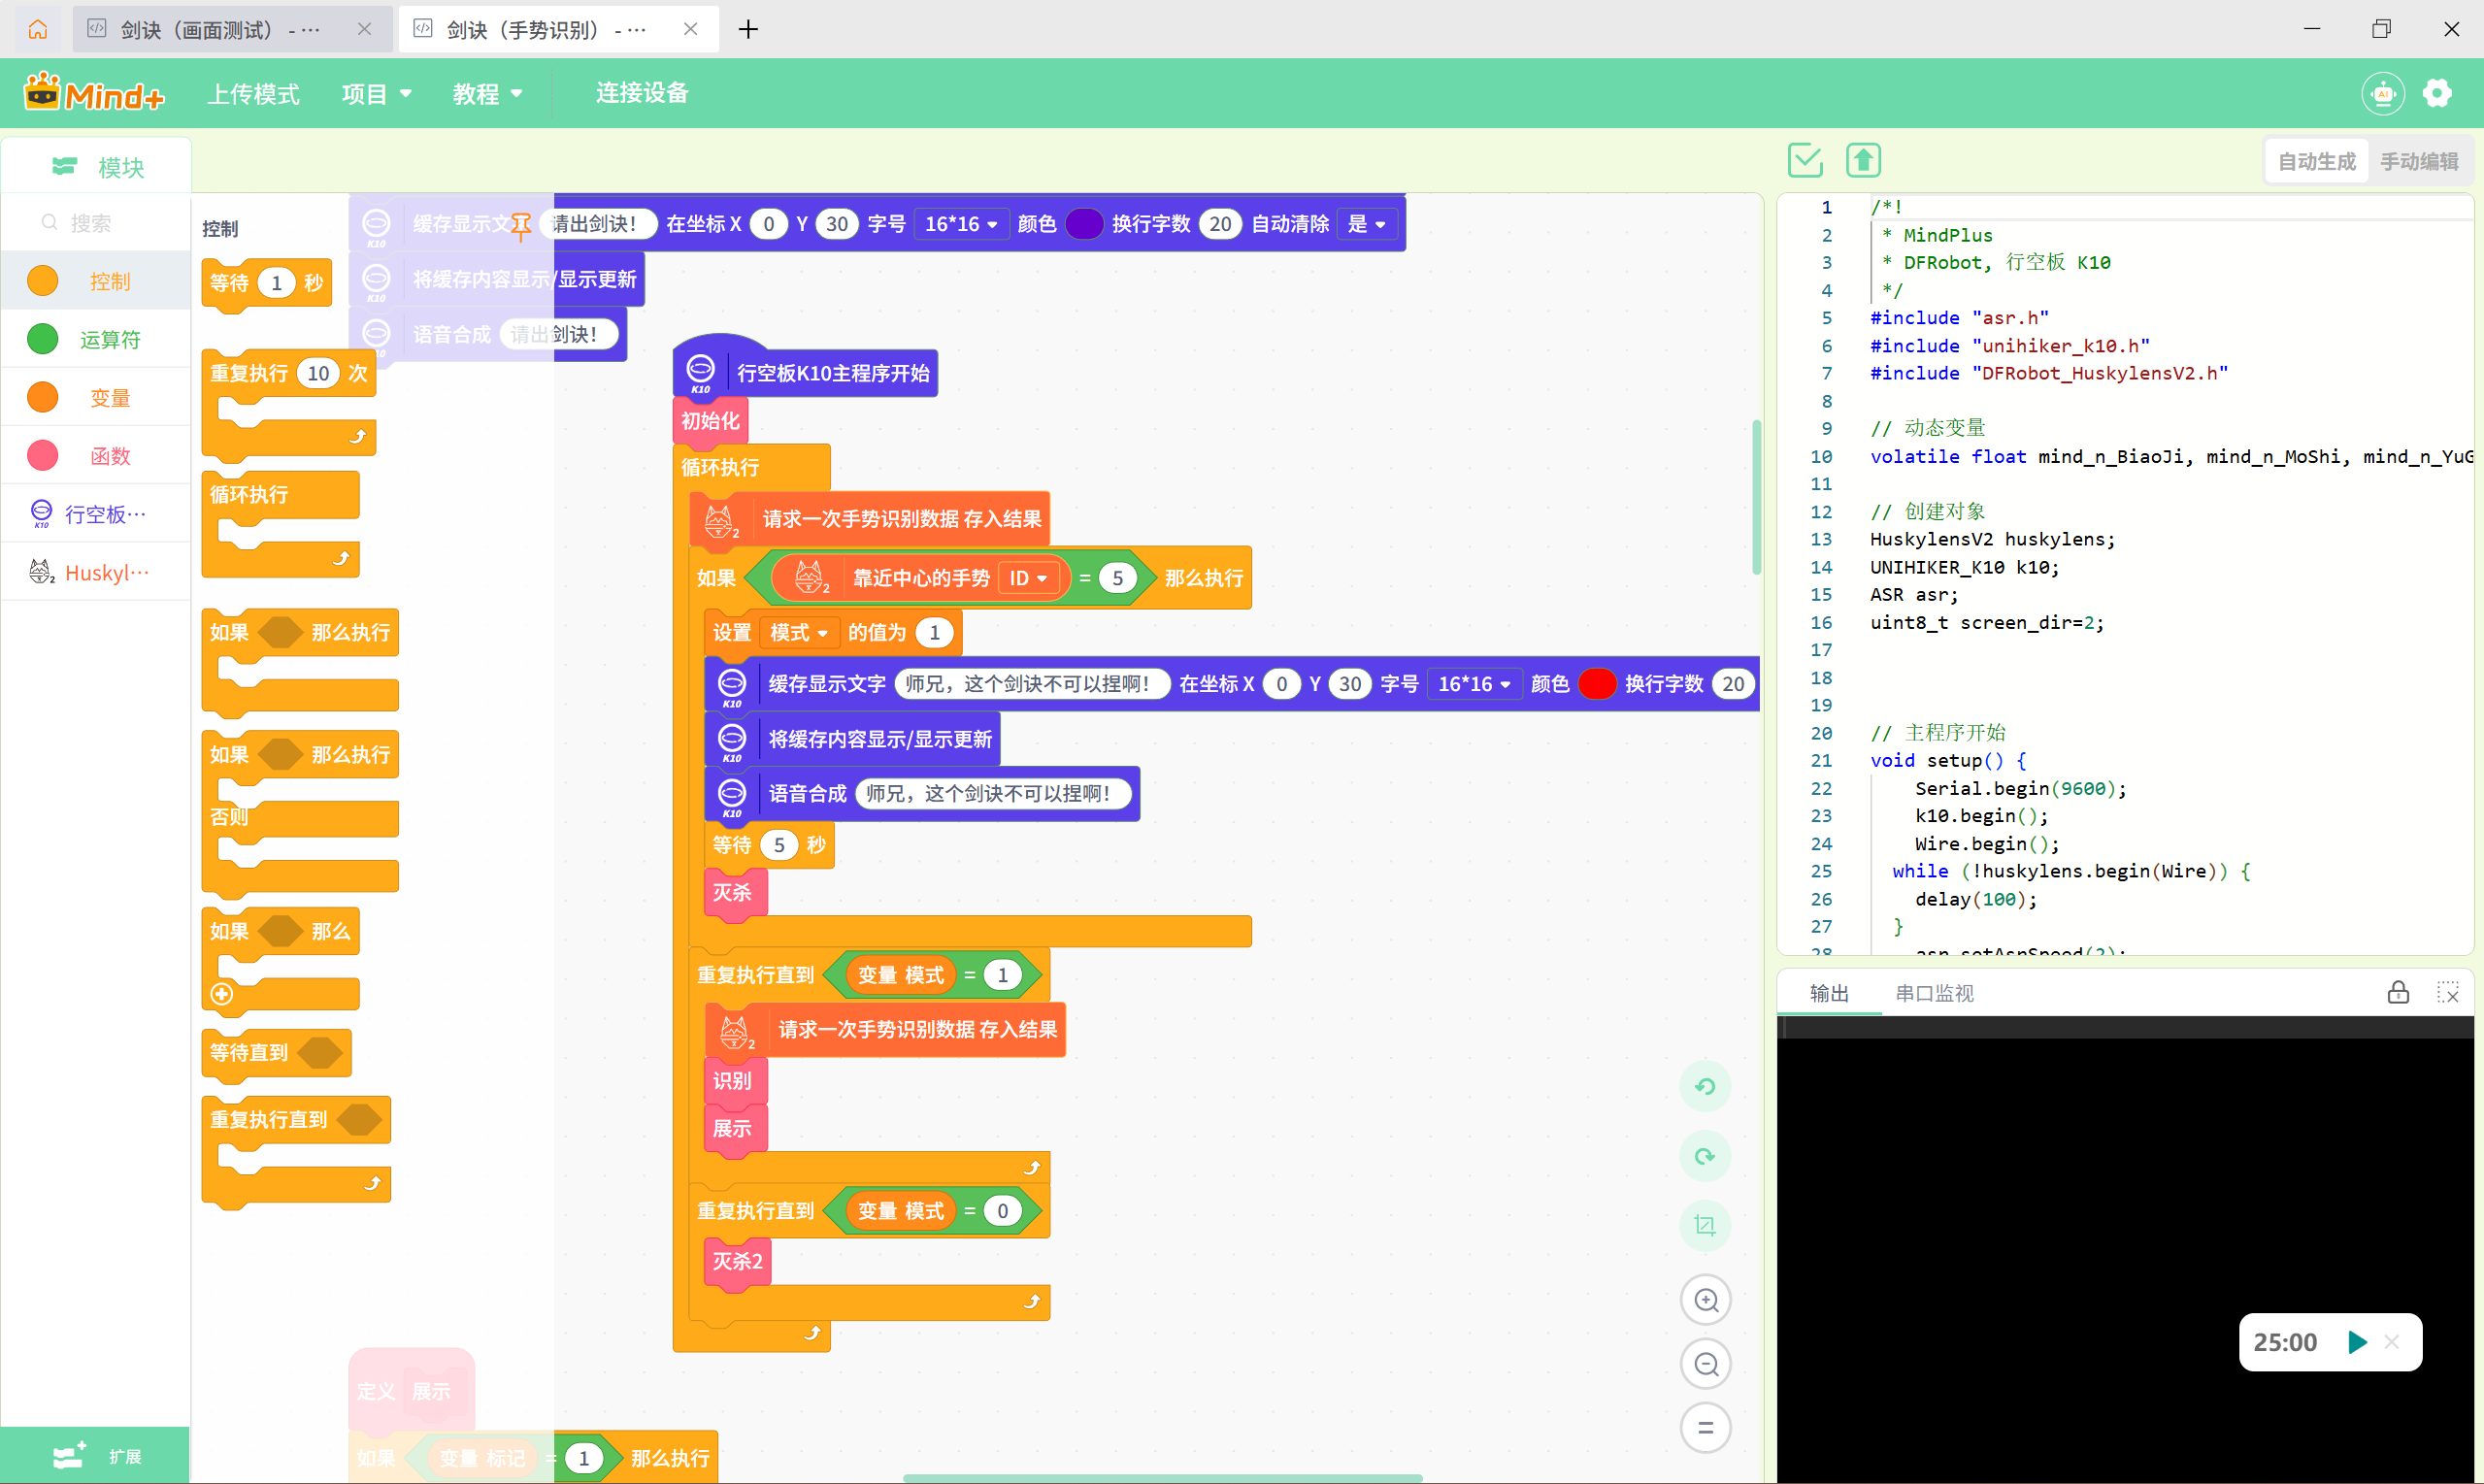Toggle the output panel lock icon
Image resolution: width=2484 pixels, height=1484 pixels.
click(x=2398, y=993)
